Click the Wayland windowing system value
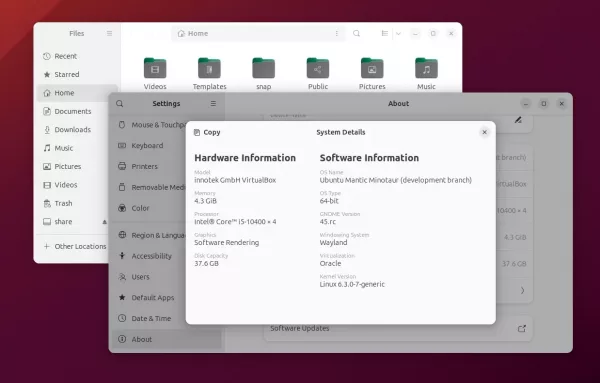Image resolution: width=600 pixels, height=383 pixels. 333,243
